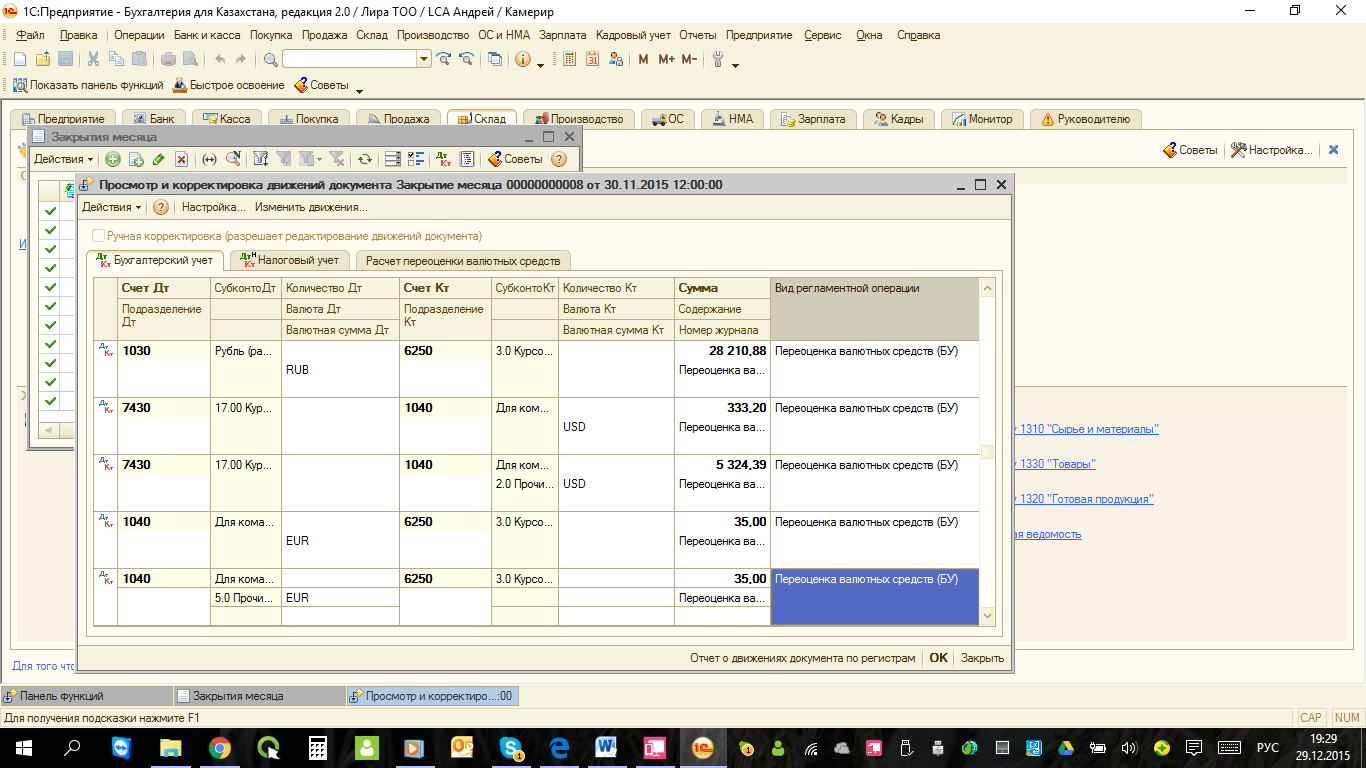Click ДтКт postings icon in Закрытия месяца toolbar
This screenshot has height=768, width=1366.
443,159
